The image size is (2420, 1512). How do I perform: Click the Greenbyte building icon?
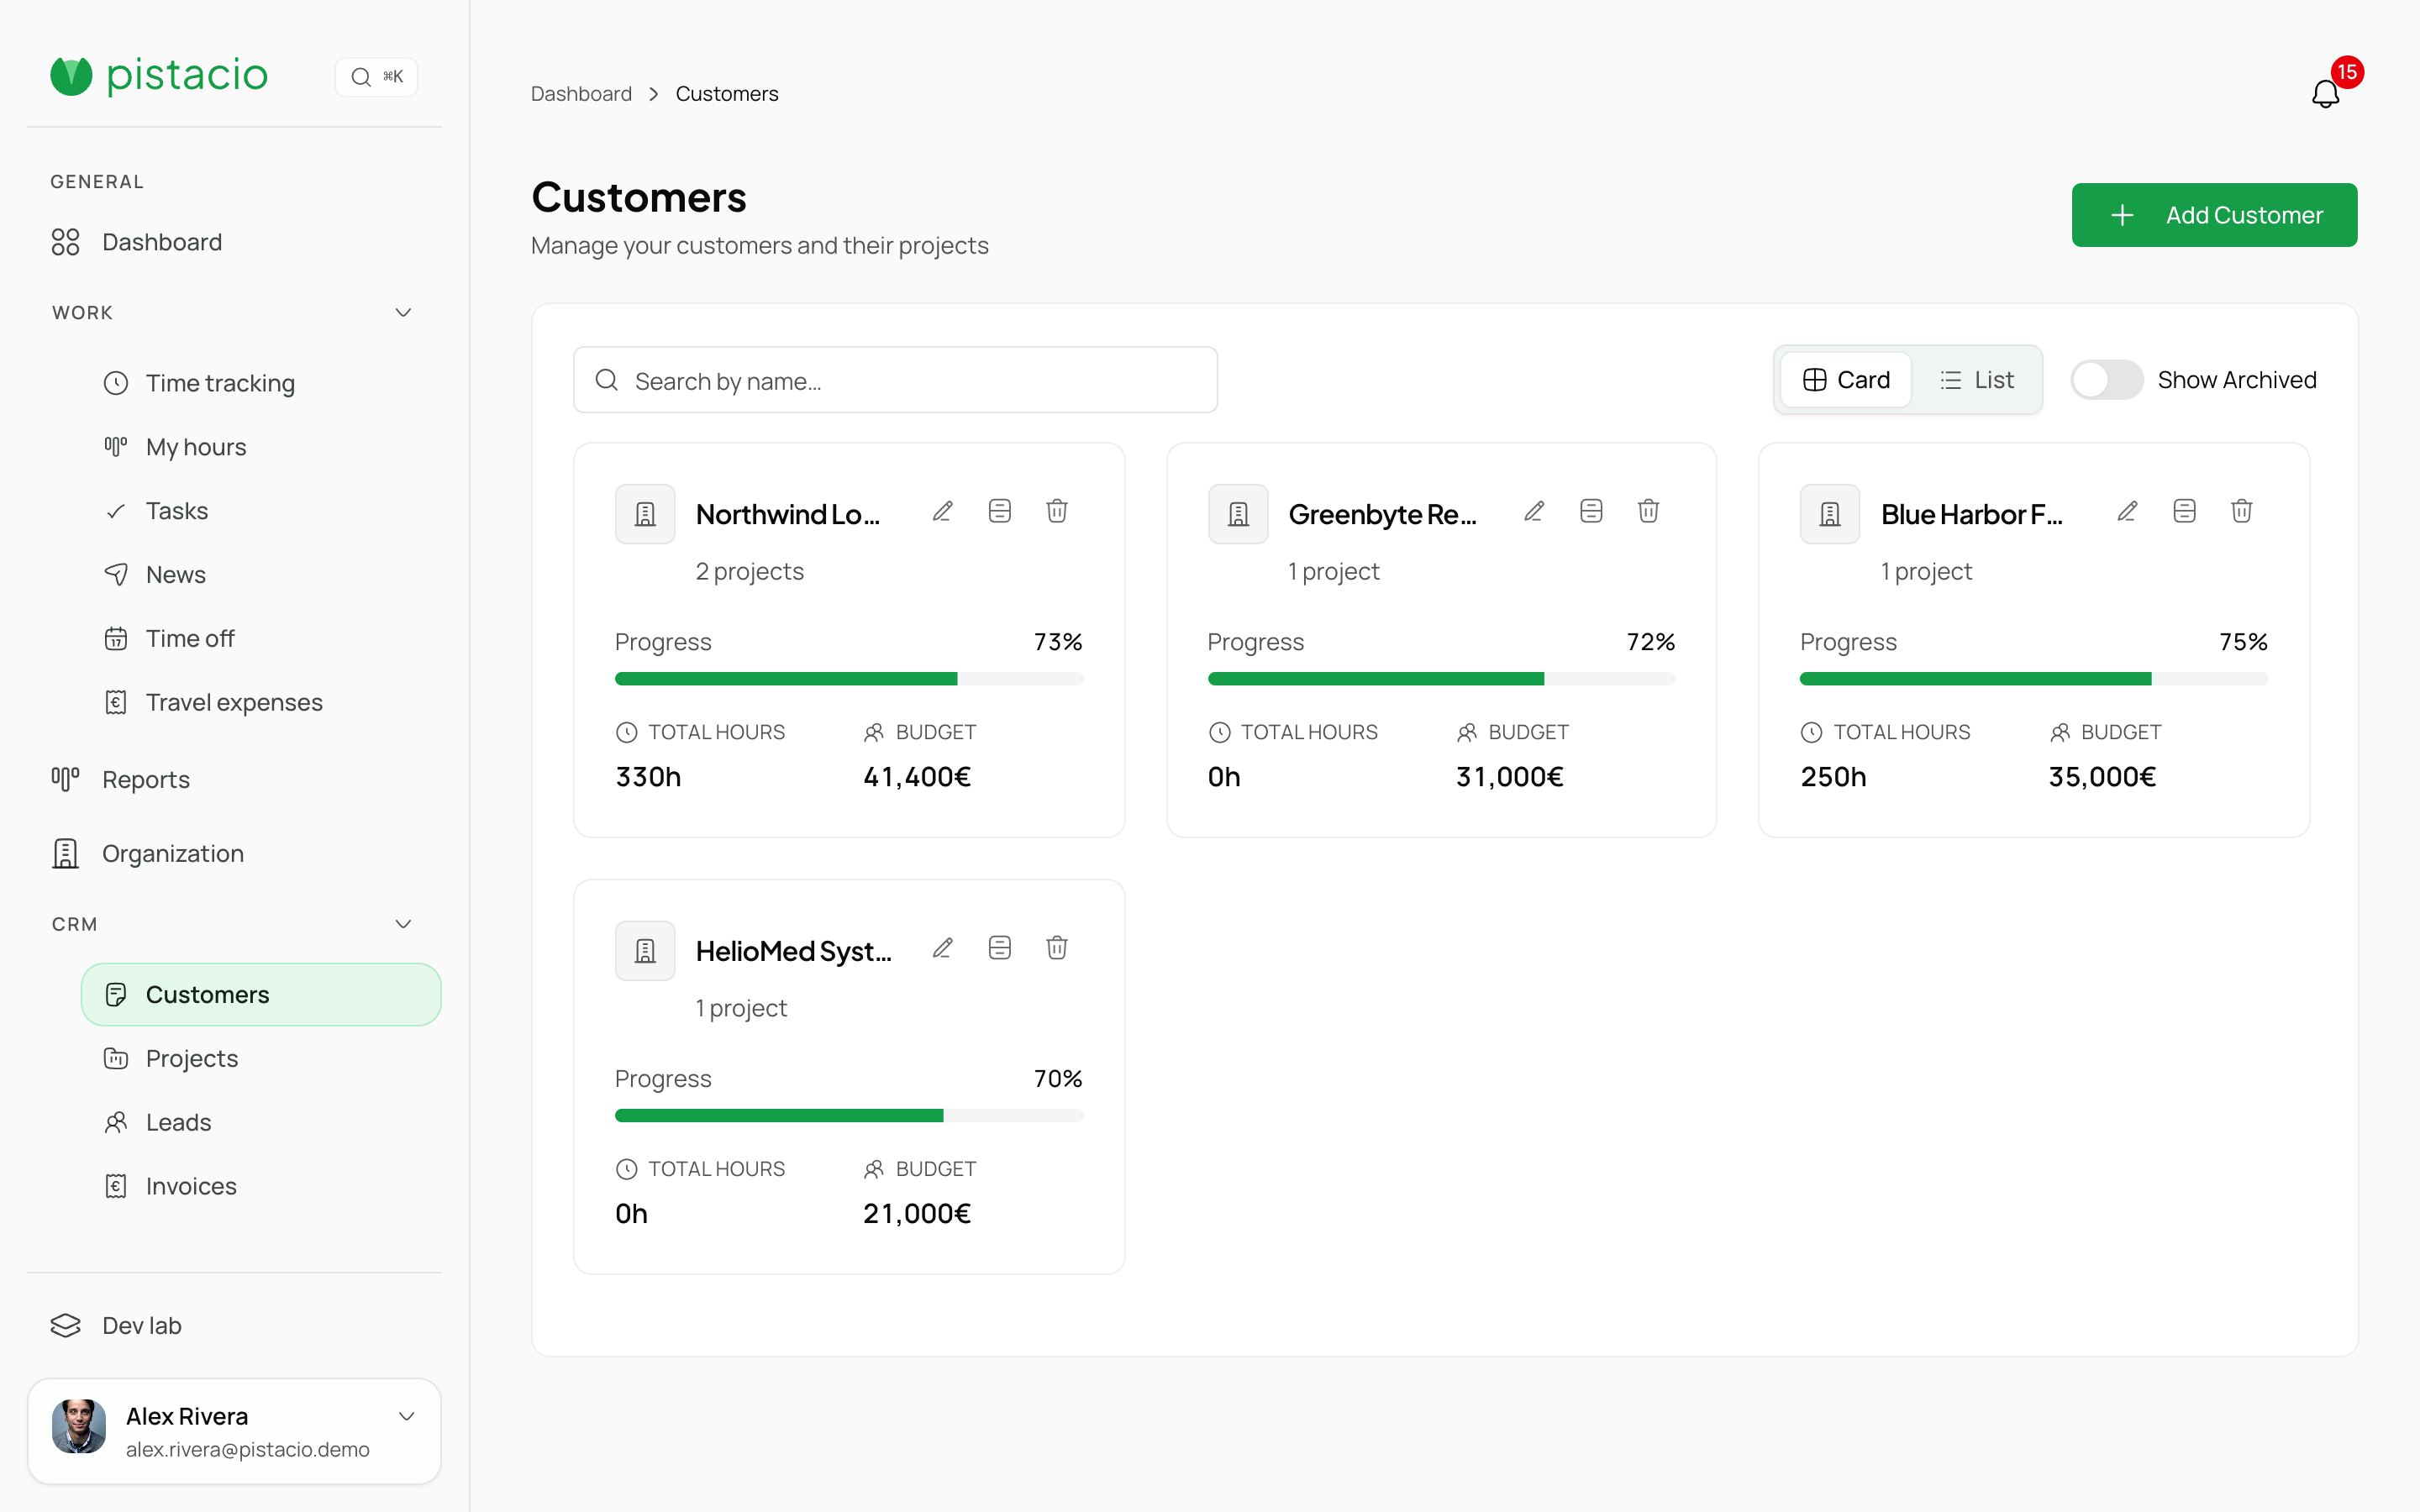tap(1238, 514)
